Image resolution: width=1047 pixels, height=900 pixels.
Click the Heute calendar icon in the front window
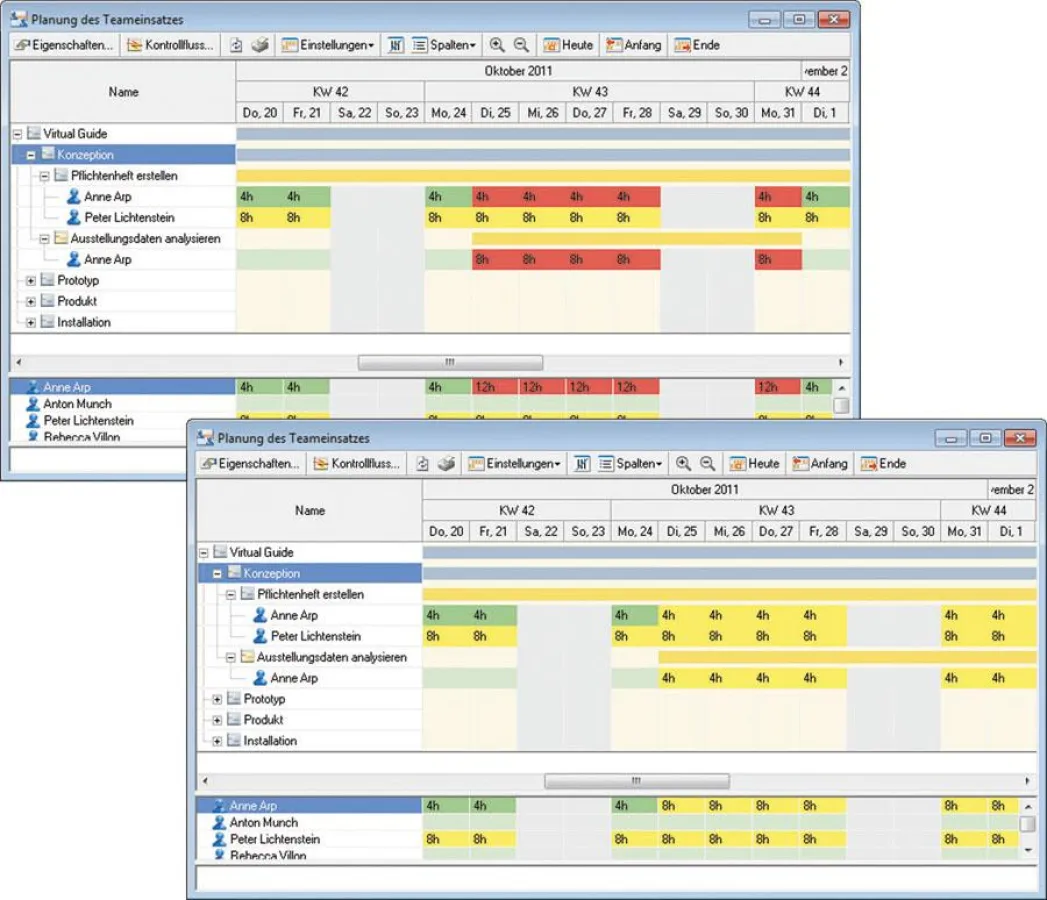point(739,464)
